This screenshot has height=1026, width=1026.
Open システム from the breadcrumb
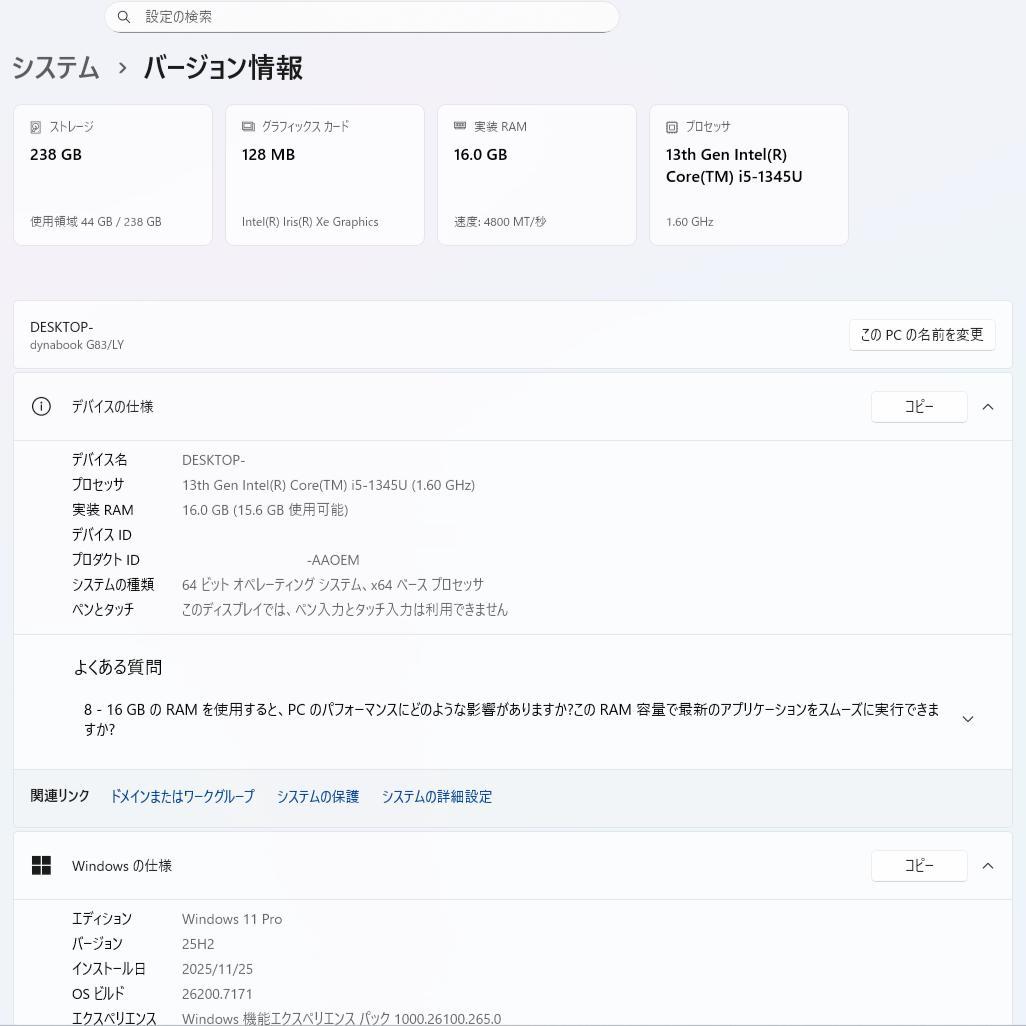pos(55,68)
